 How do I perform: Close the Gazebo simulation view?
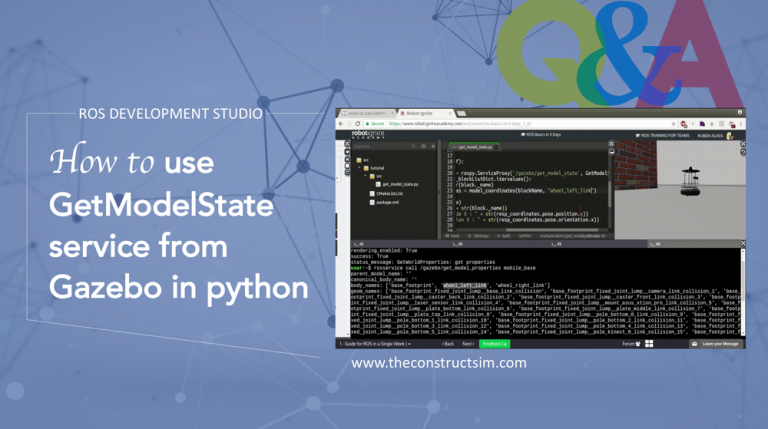[x=743, y=144]
